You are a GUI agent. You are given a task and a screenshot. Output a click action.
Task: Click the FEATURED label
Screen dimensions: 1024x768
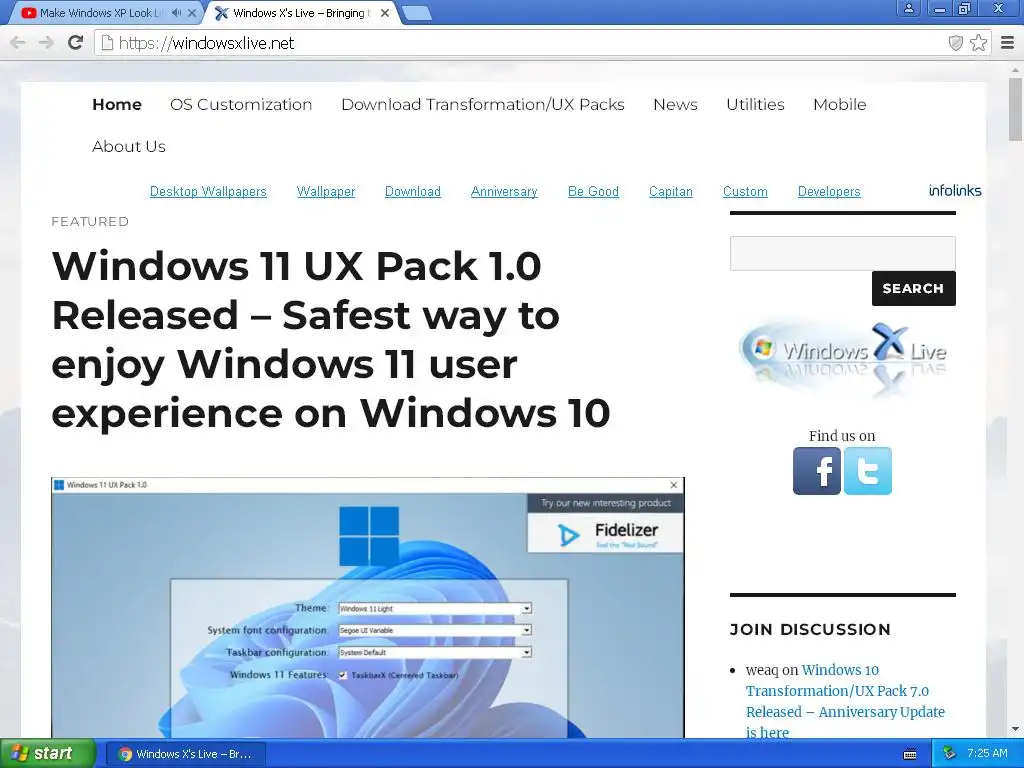[90, 221]
